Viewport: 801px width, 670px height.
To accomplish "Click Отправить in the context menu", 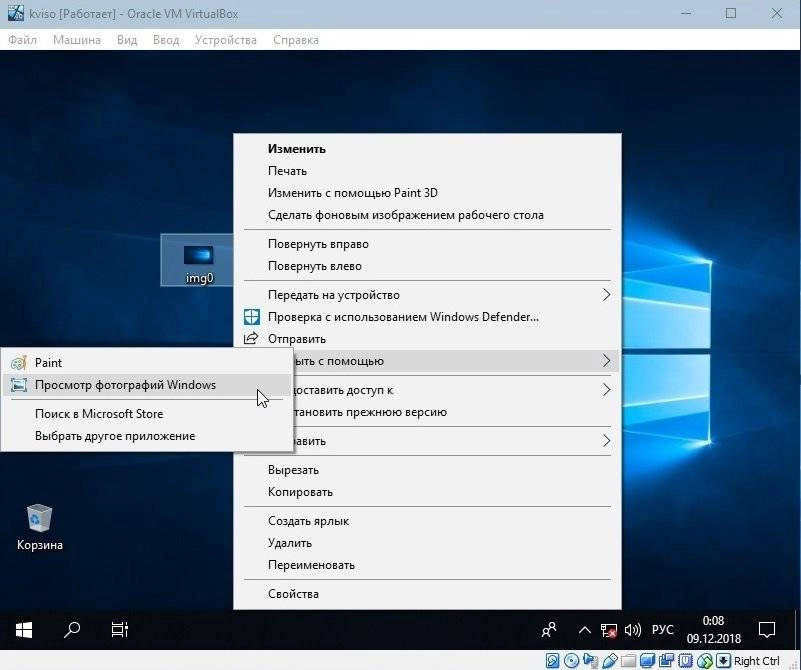I will (x=427, y=339).
